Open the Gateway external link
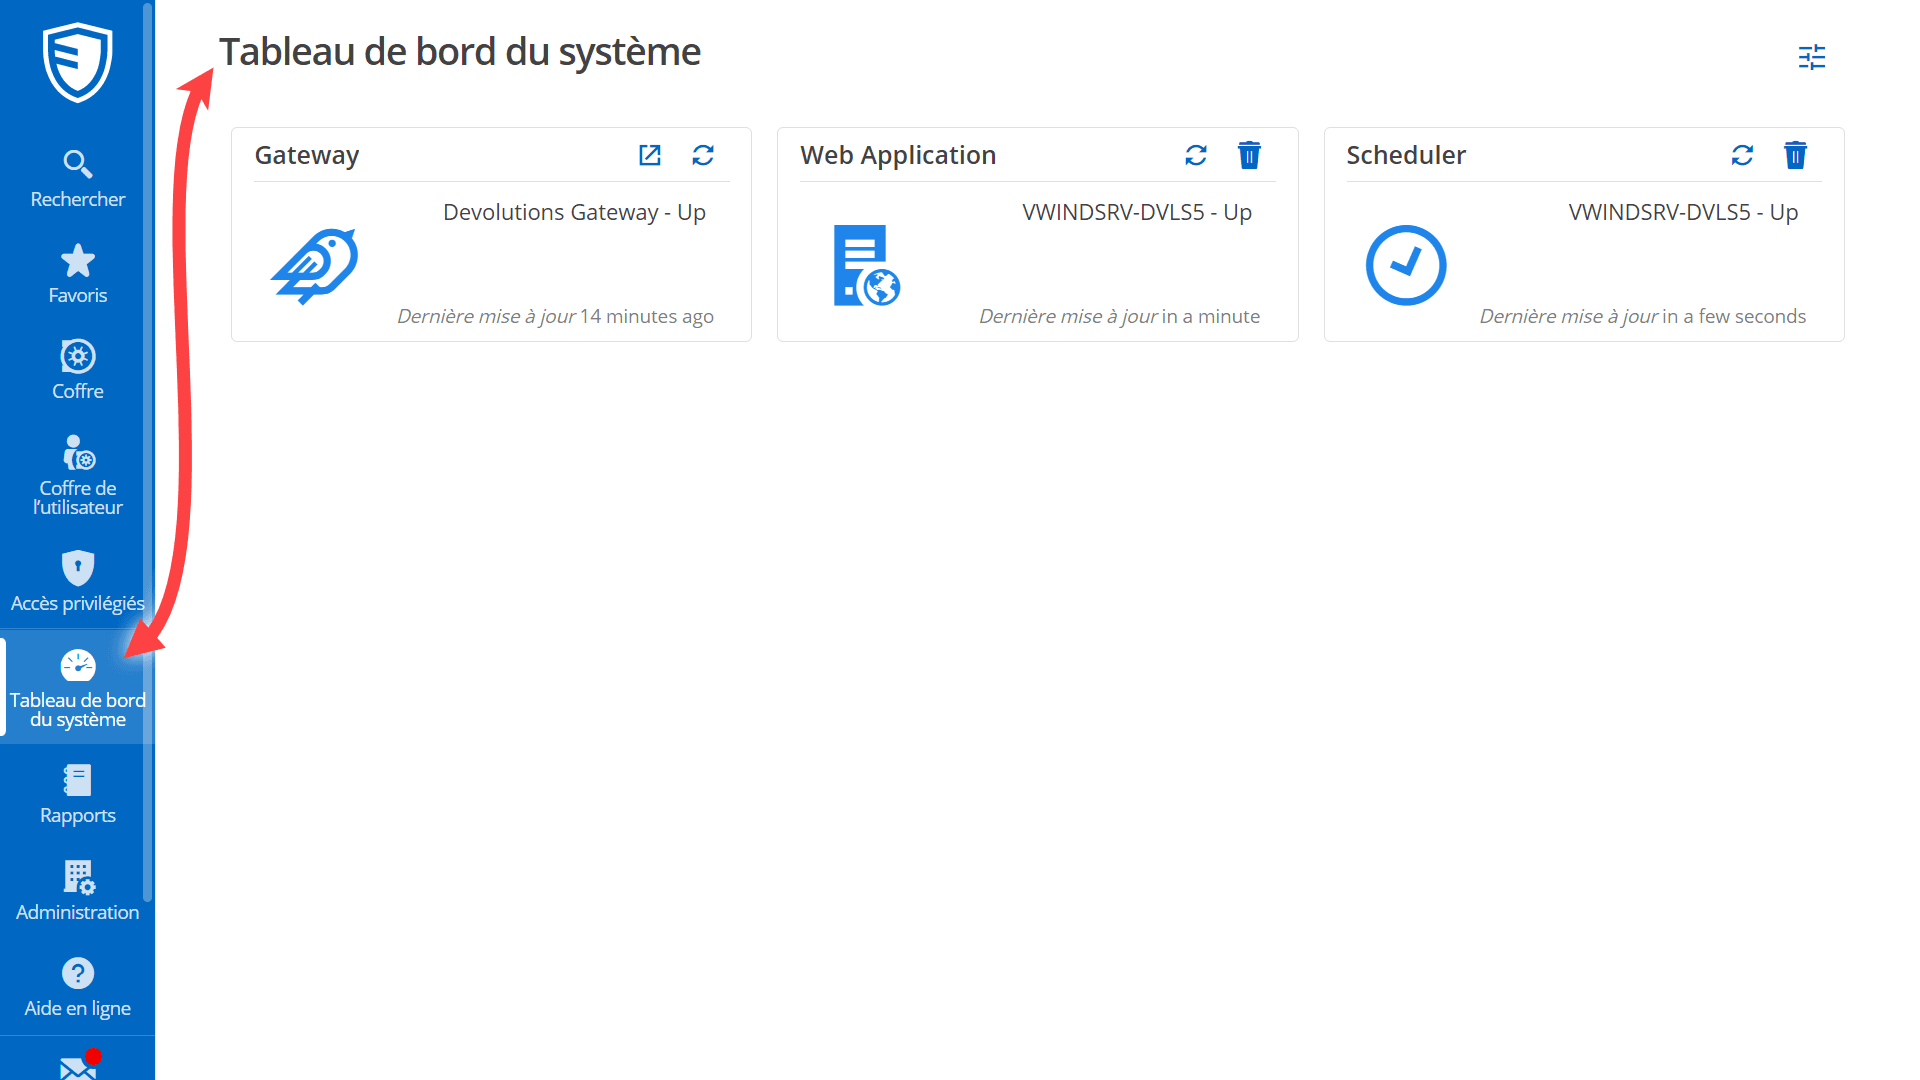The width and height of the screenshot is (1920, 1080). pos(650,156)
